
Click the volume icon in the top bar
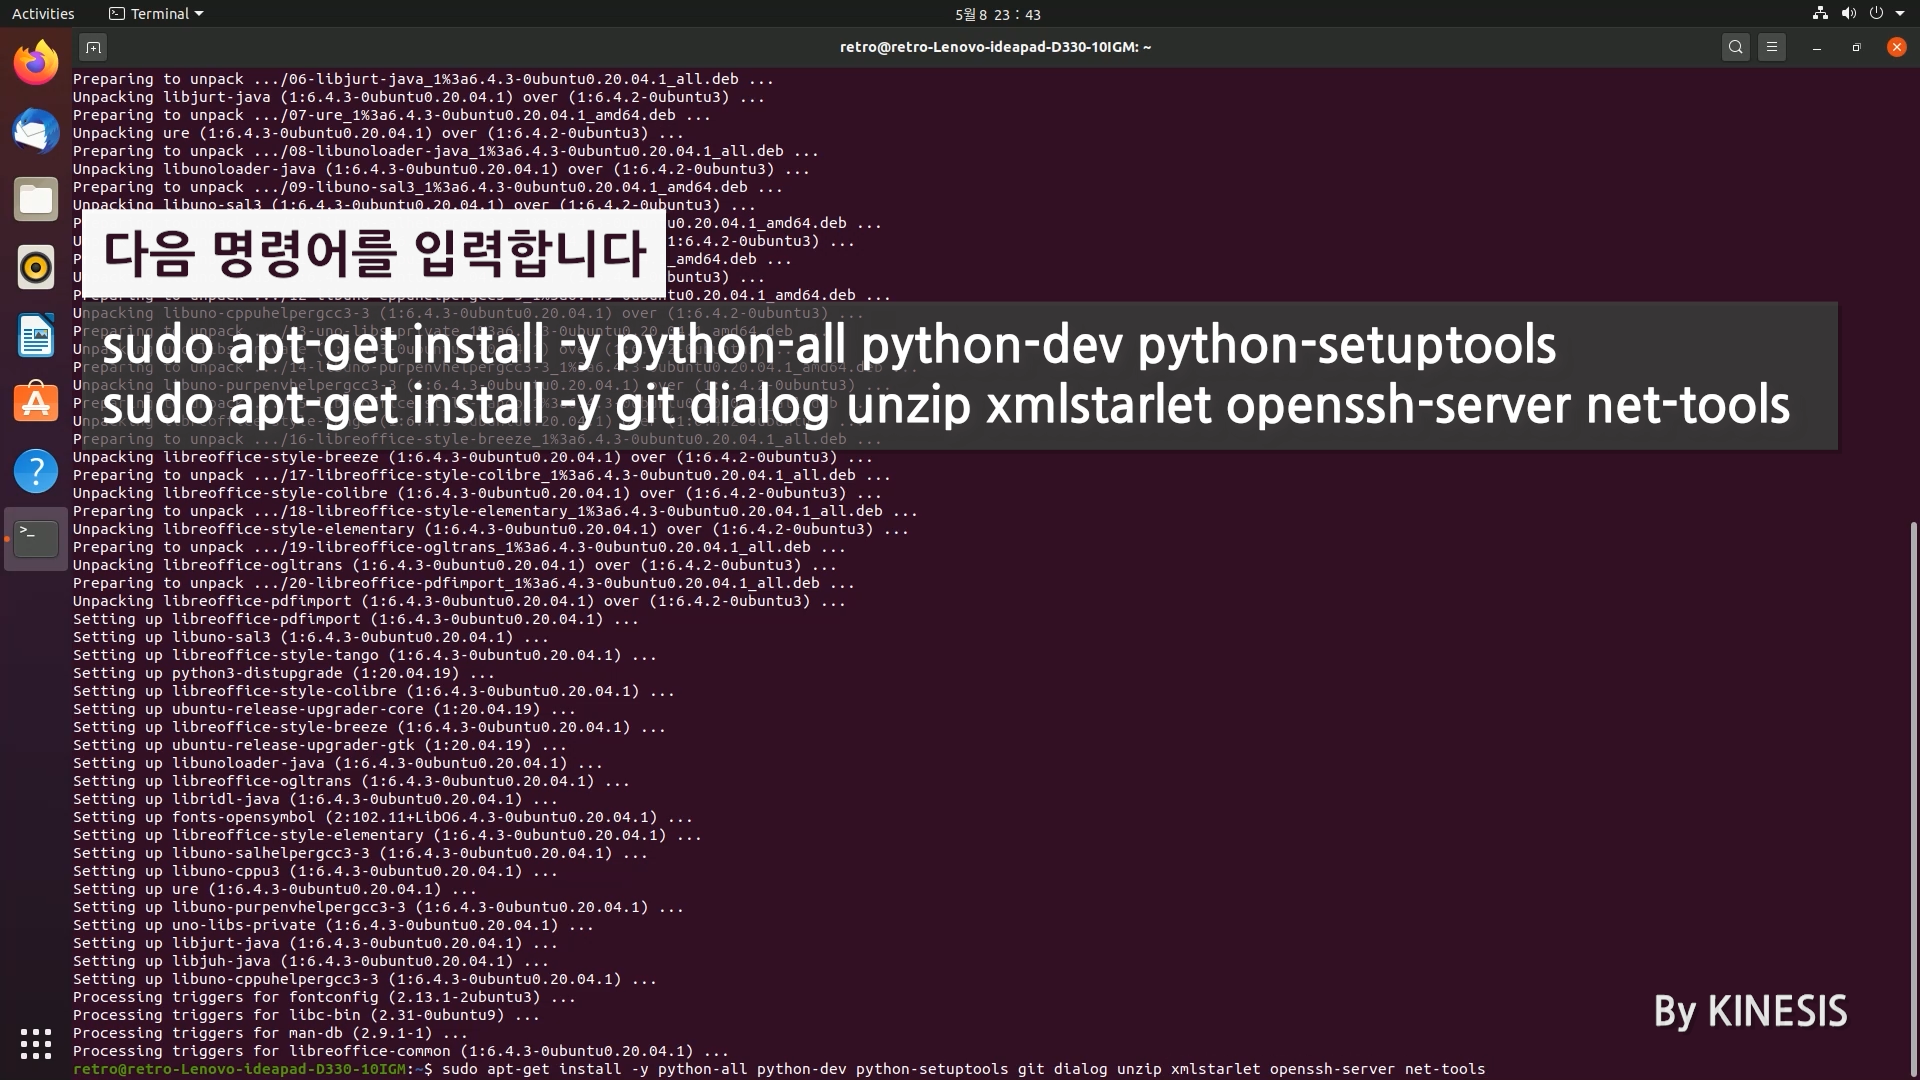(x=1848, y=14)
